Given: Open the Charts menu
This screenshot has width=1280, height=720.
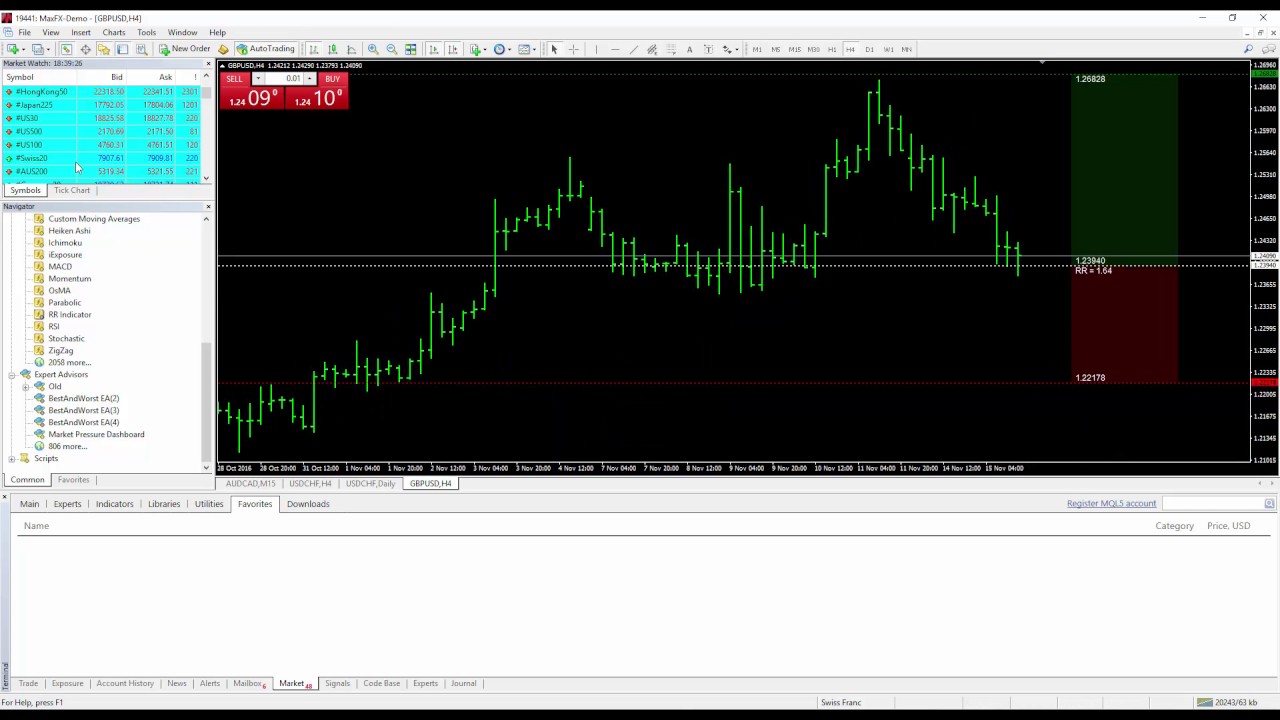Looking at the screenshot, I should pos(113,32).
